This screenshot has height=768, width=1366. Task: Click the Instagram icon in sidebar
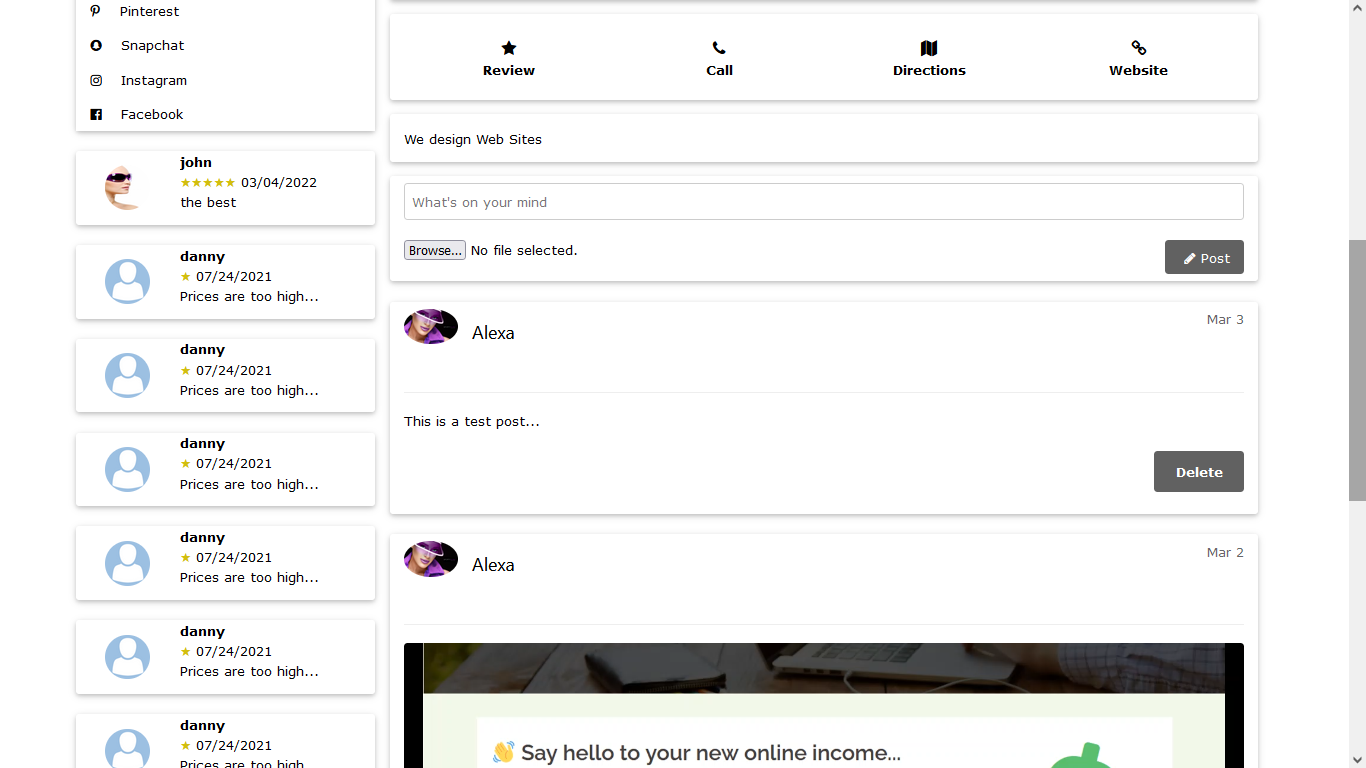coord(96,80)
